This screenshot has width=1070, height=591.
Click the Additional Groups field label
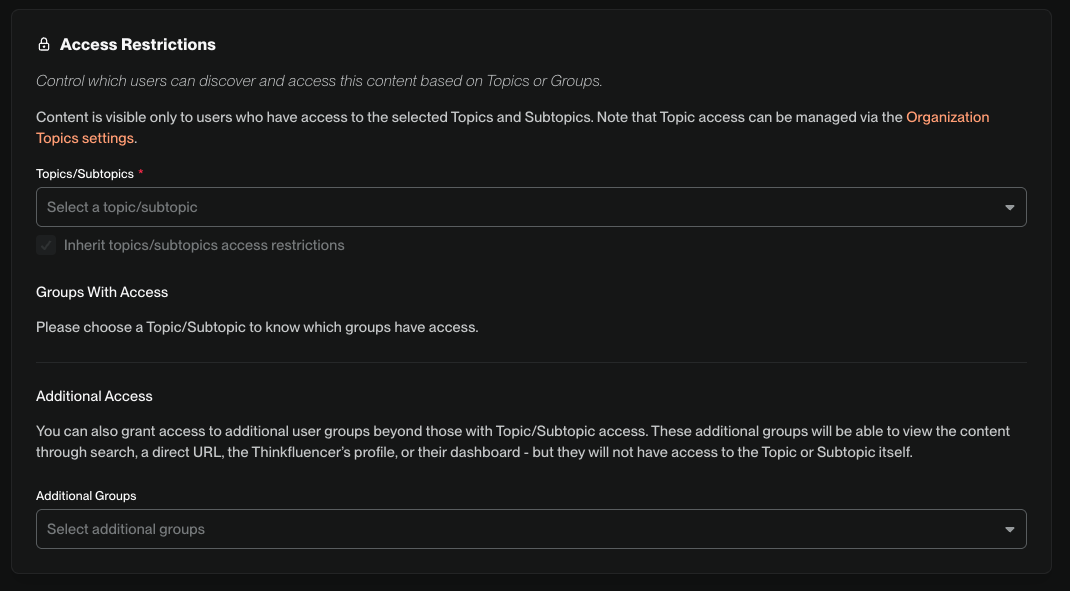(86, 496)
